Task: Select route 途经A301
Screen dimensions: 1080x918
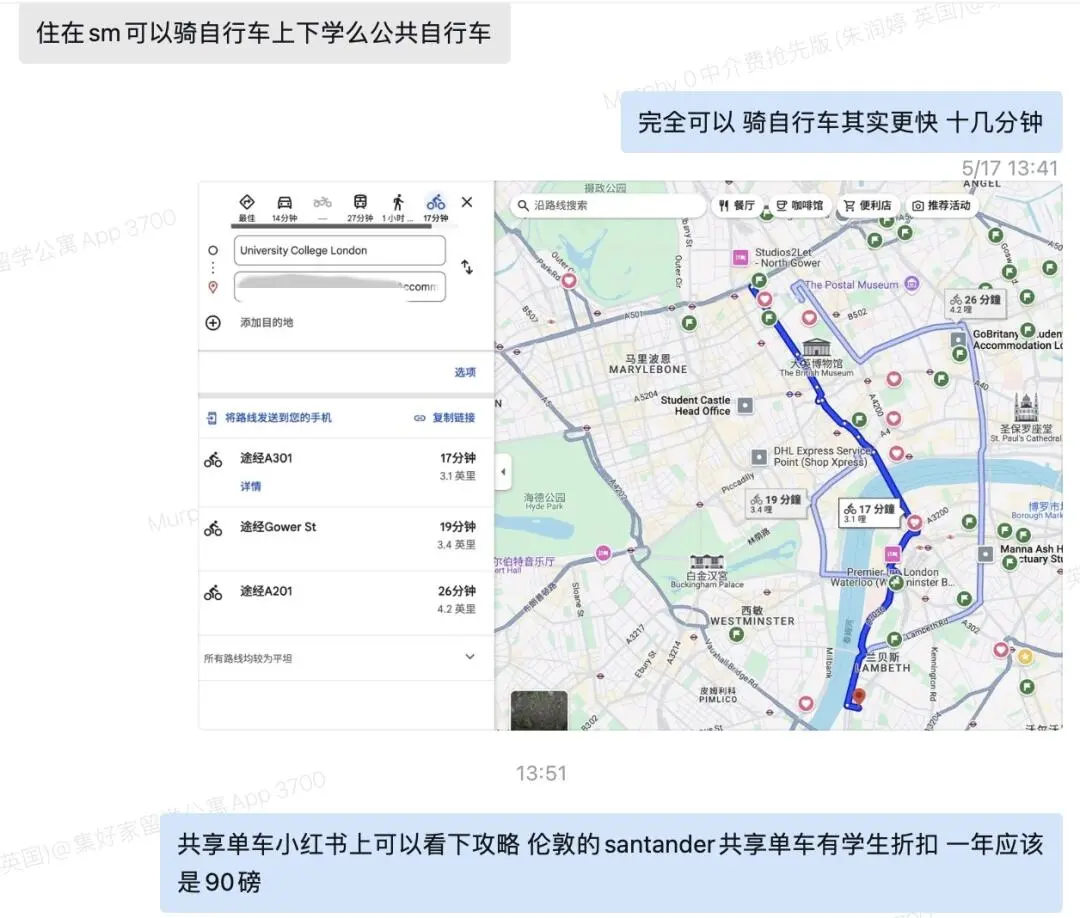Action: pyautogui.click(x=346, y=472)
